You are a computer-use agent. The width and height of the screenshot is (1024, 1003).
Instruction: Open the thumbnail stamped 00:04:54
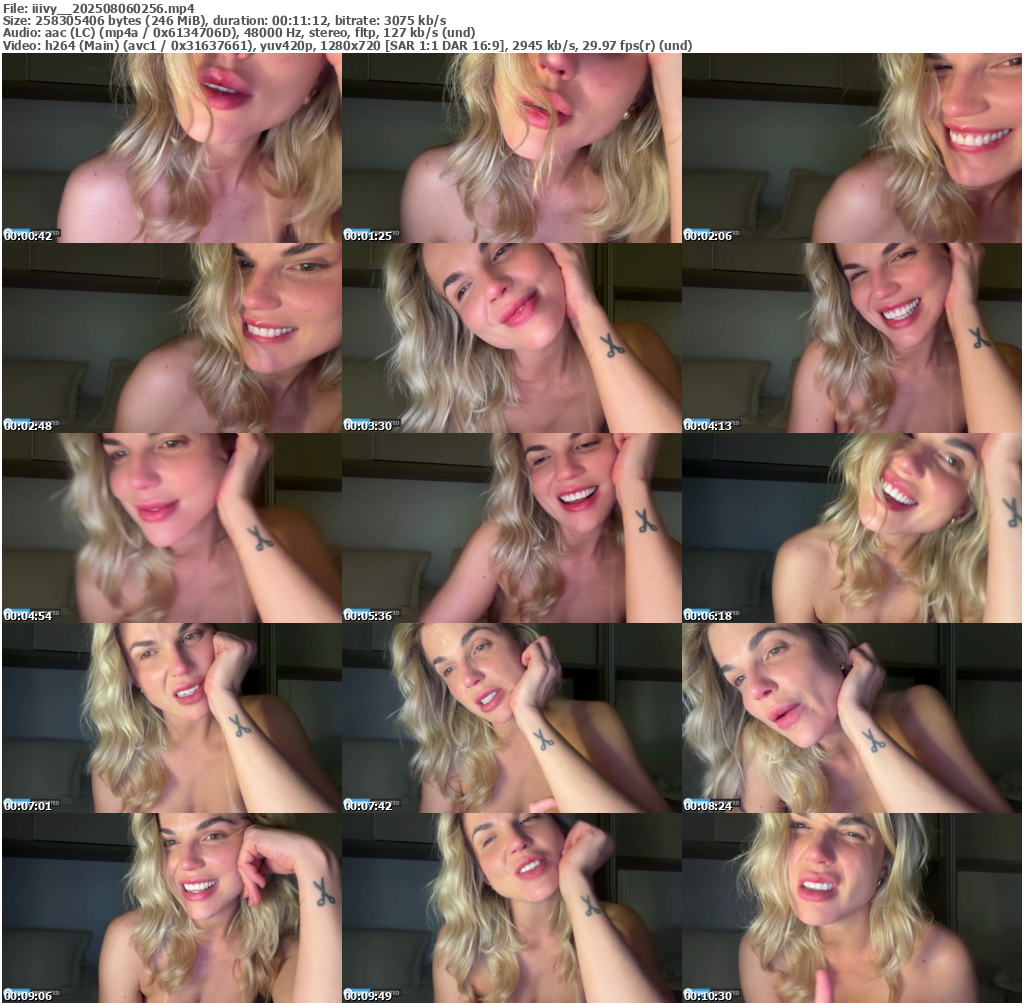172,528
